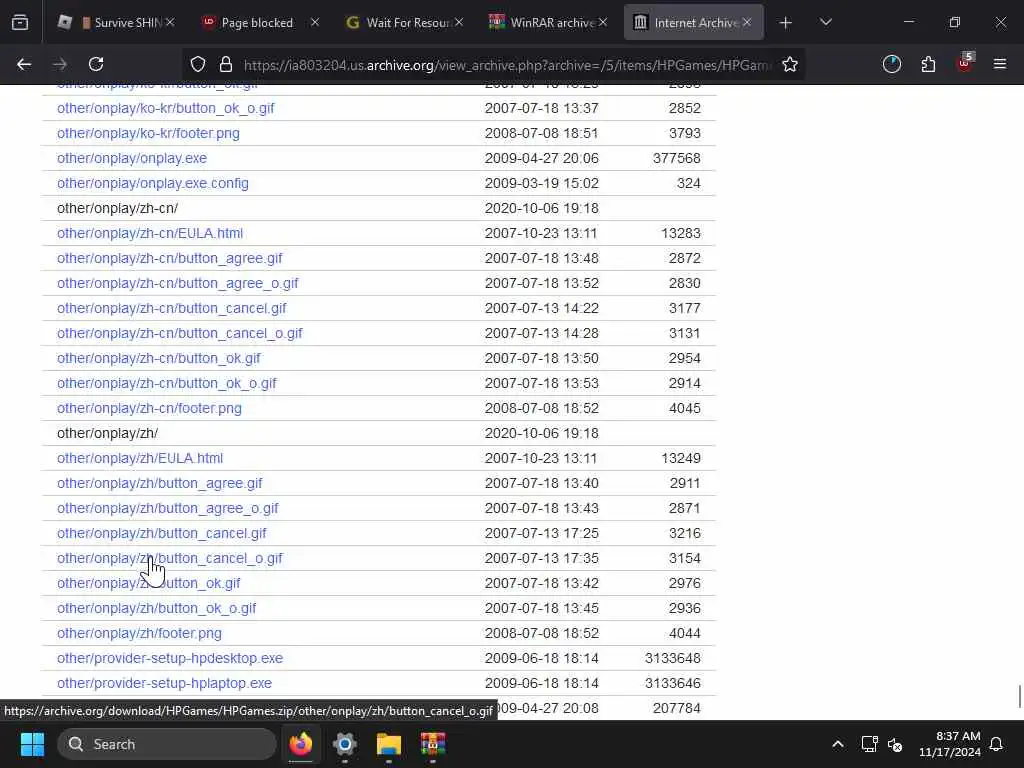
Task: Open other/onplay/zh/button_agree.gif link
Action: click(159, 483)
